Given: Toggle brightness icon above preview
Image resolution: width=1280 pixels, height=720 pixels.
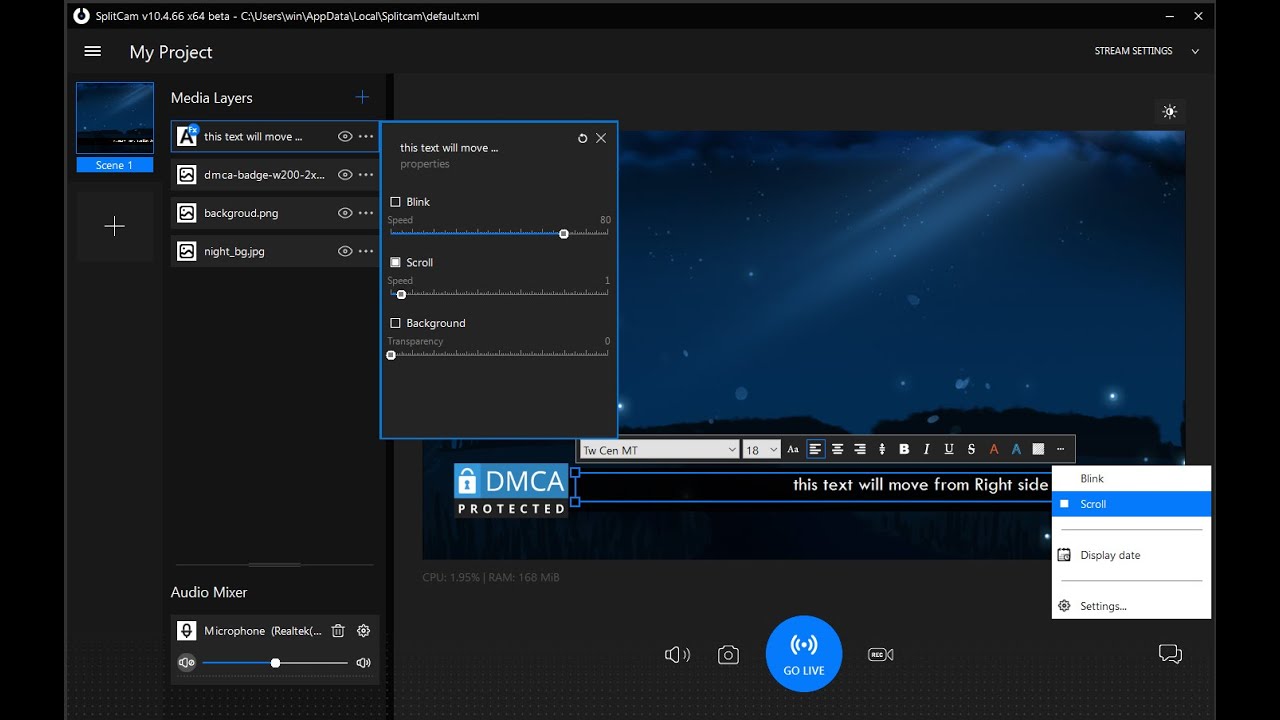Looking at the screenshot, I should tap(1169, 112).
